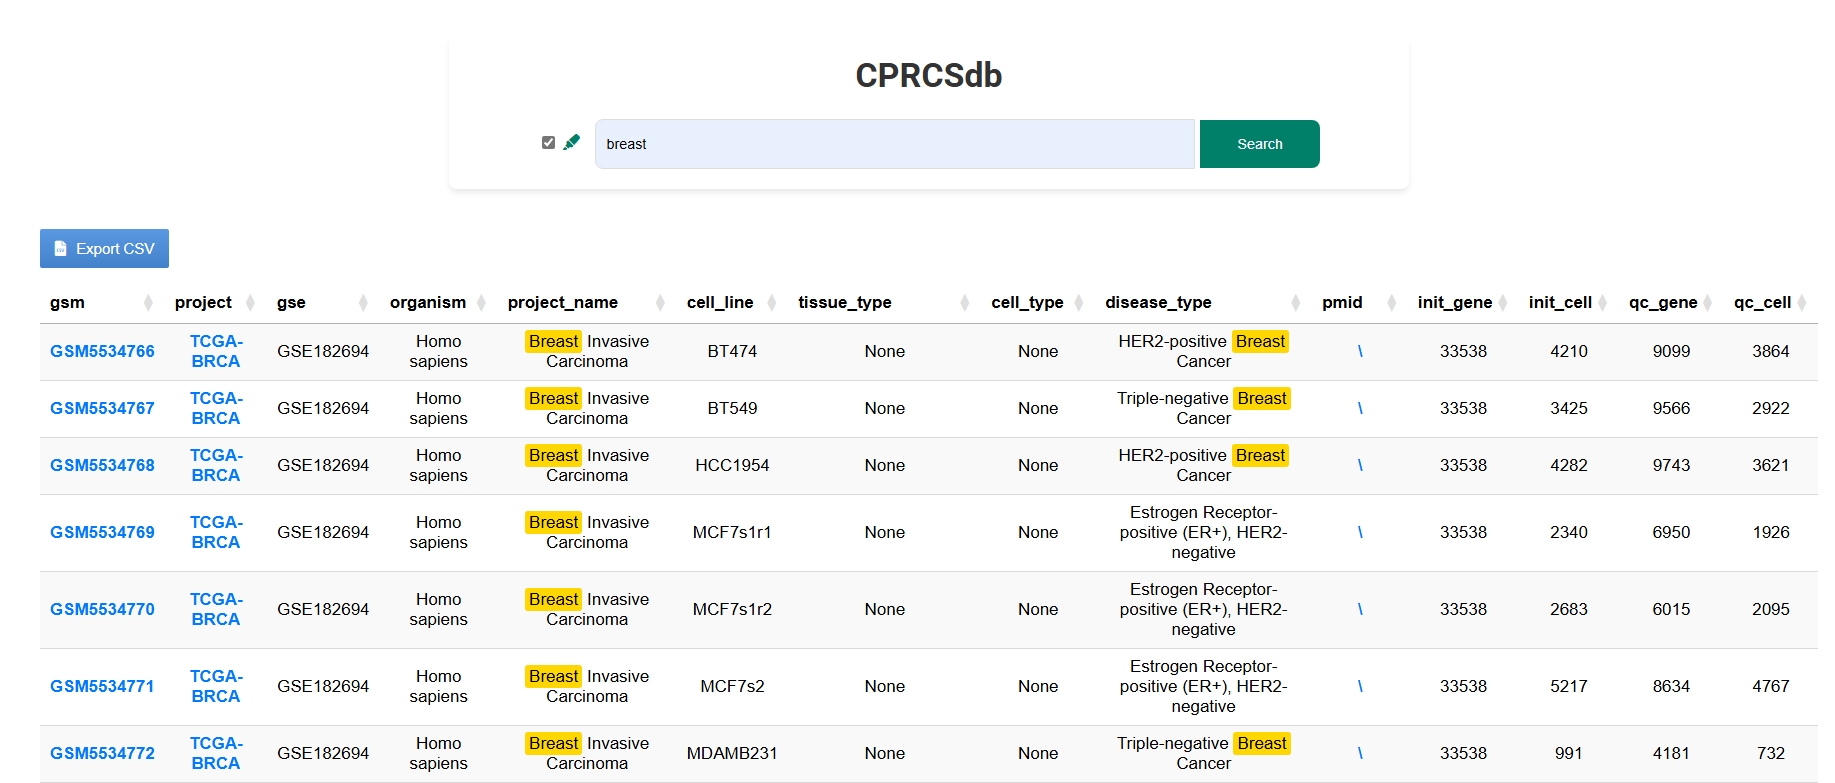Click the sort arrows for init_cell column
The height and width of the screenshot is (783, 1835).
(x=1602, y=303)
